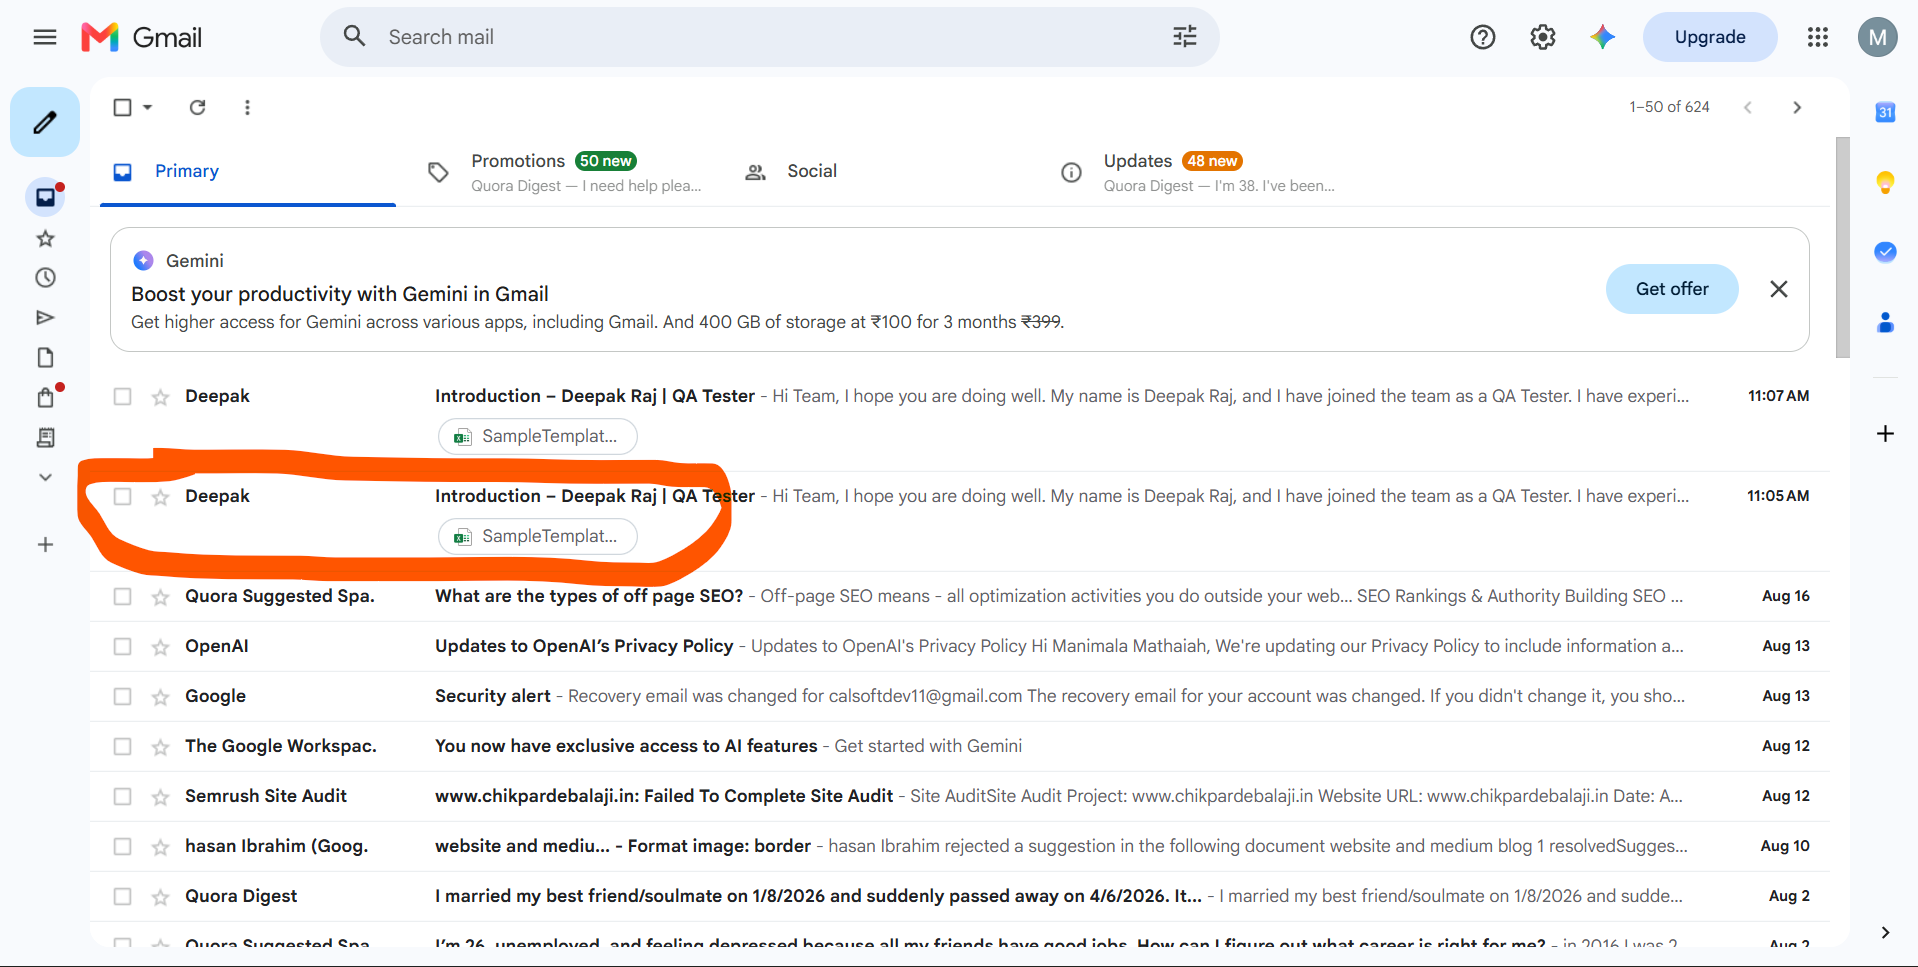This screenshot has height=967, width=1918.
Task: Open Google Calendar side panel
Action: 1885,112
